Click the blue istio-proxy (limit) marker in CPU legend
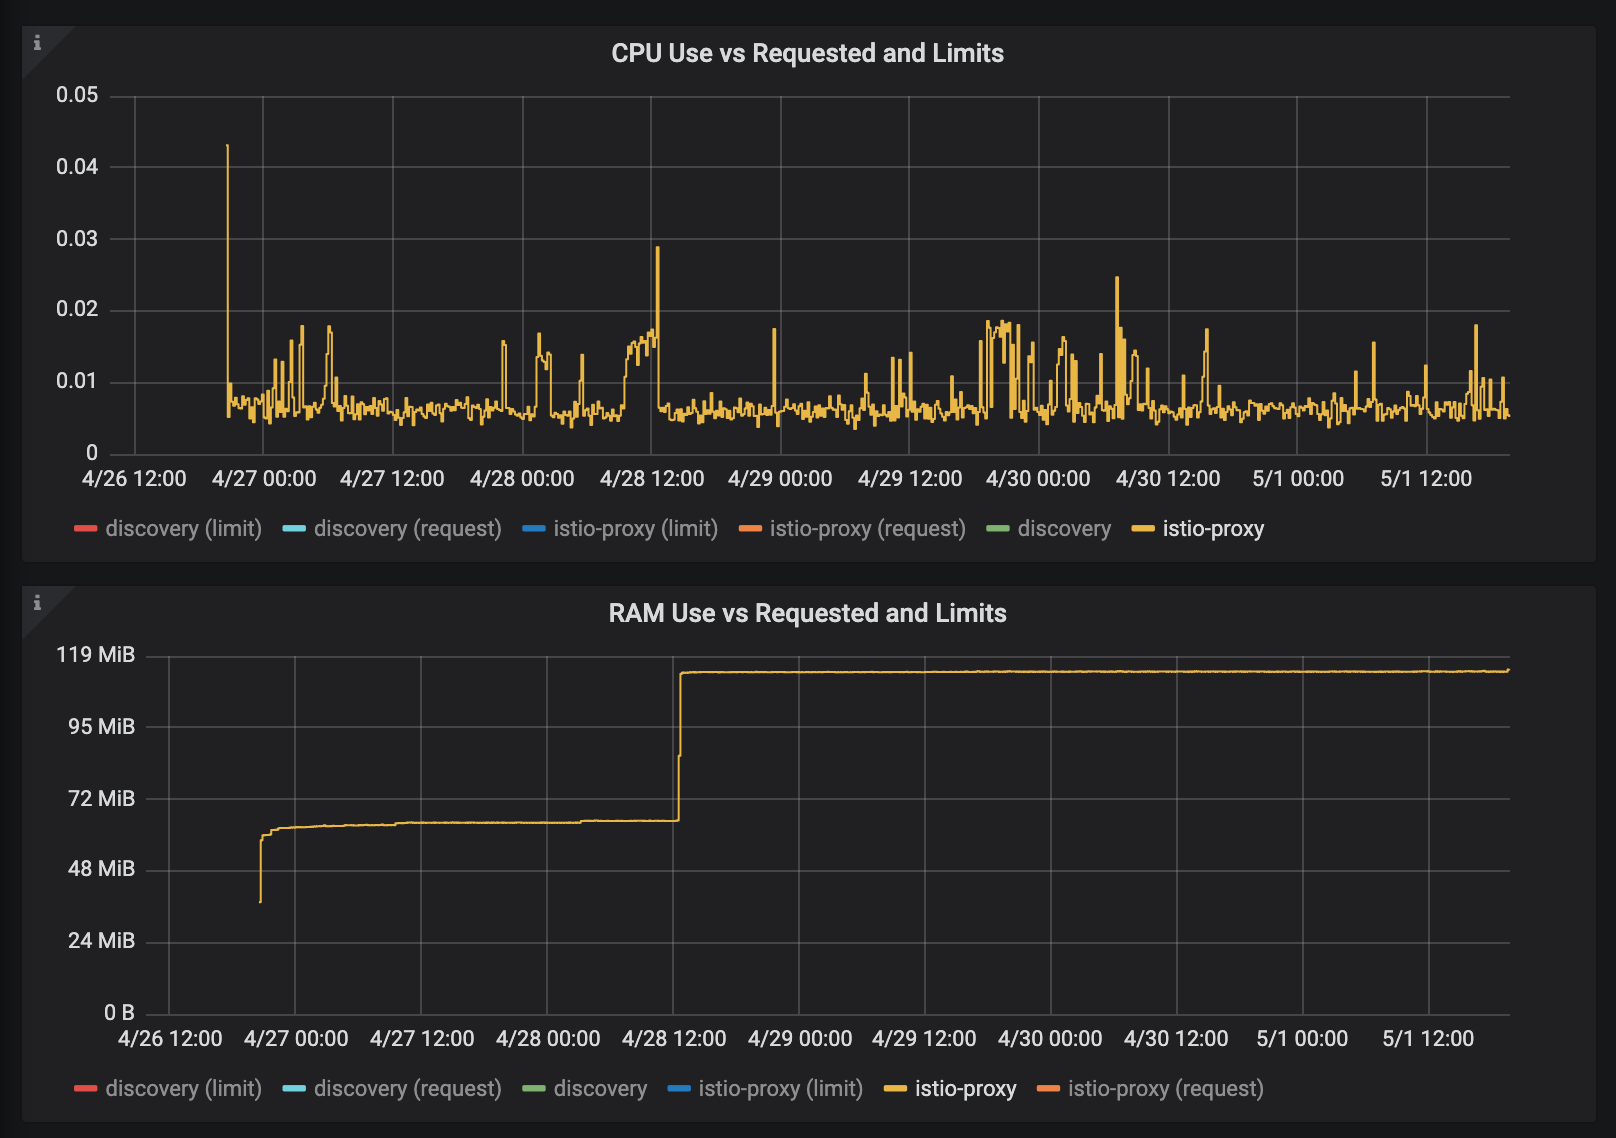 click(x=533, y=528)
